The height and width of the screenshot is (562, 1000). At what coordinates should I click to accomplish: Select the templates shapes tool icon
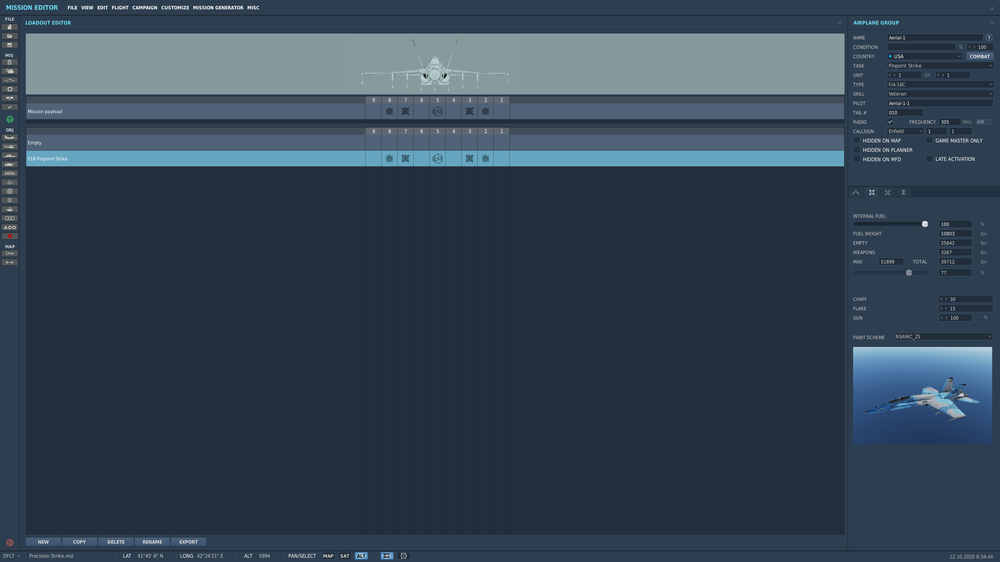click(10, 227)
